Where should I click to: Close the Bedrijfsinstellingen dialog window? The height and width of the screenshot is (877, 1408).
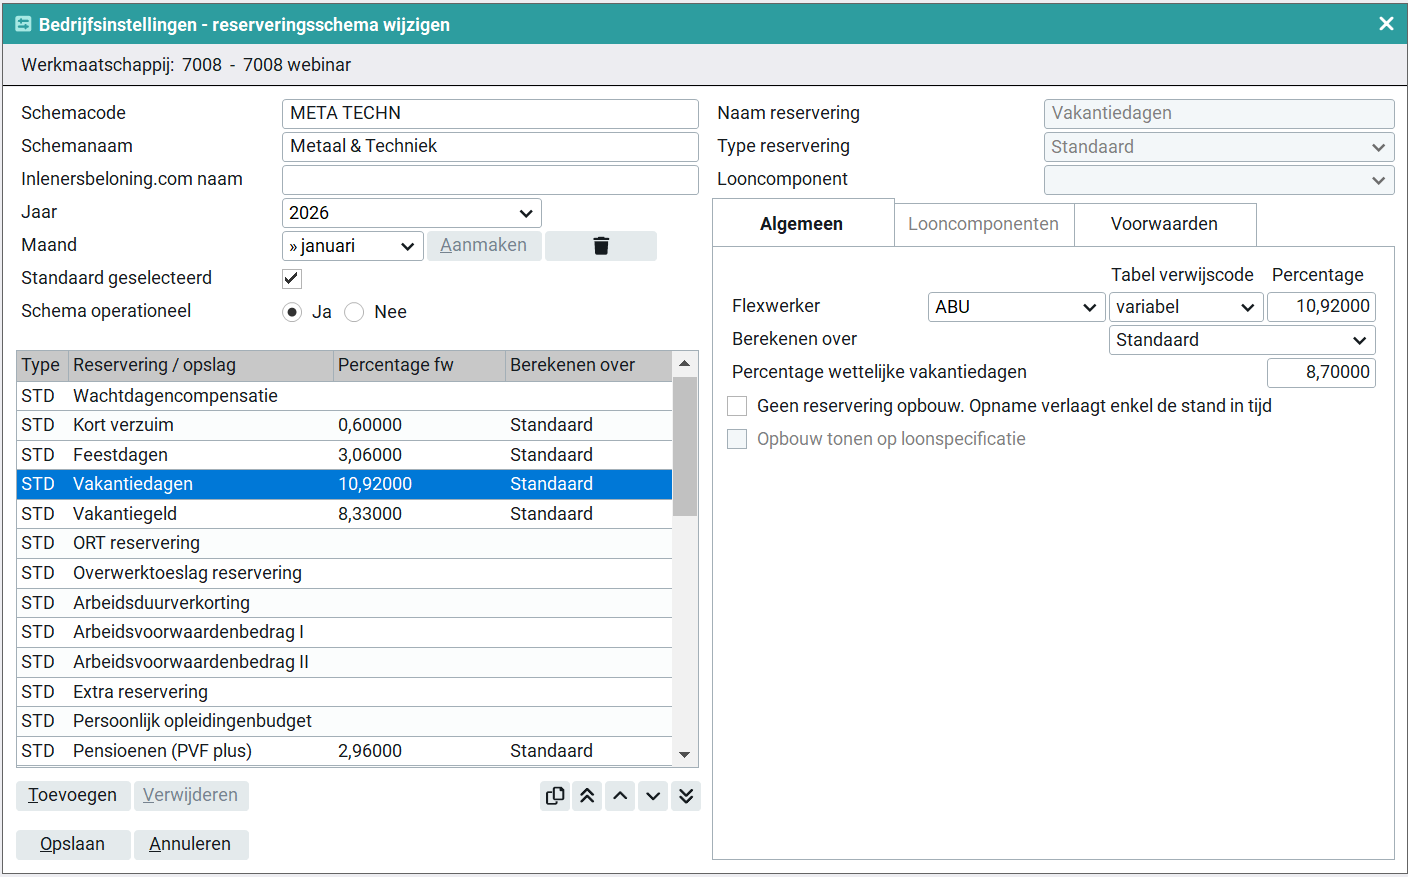click(x=1386, y=24)
